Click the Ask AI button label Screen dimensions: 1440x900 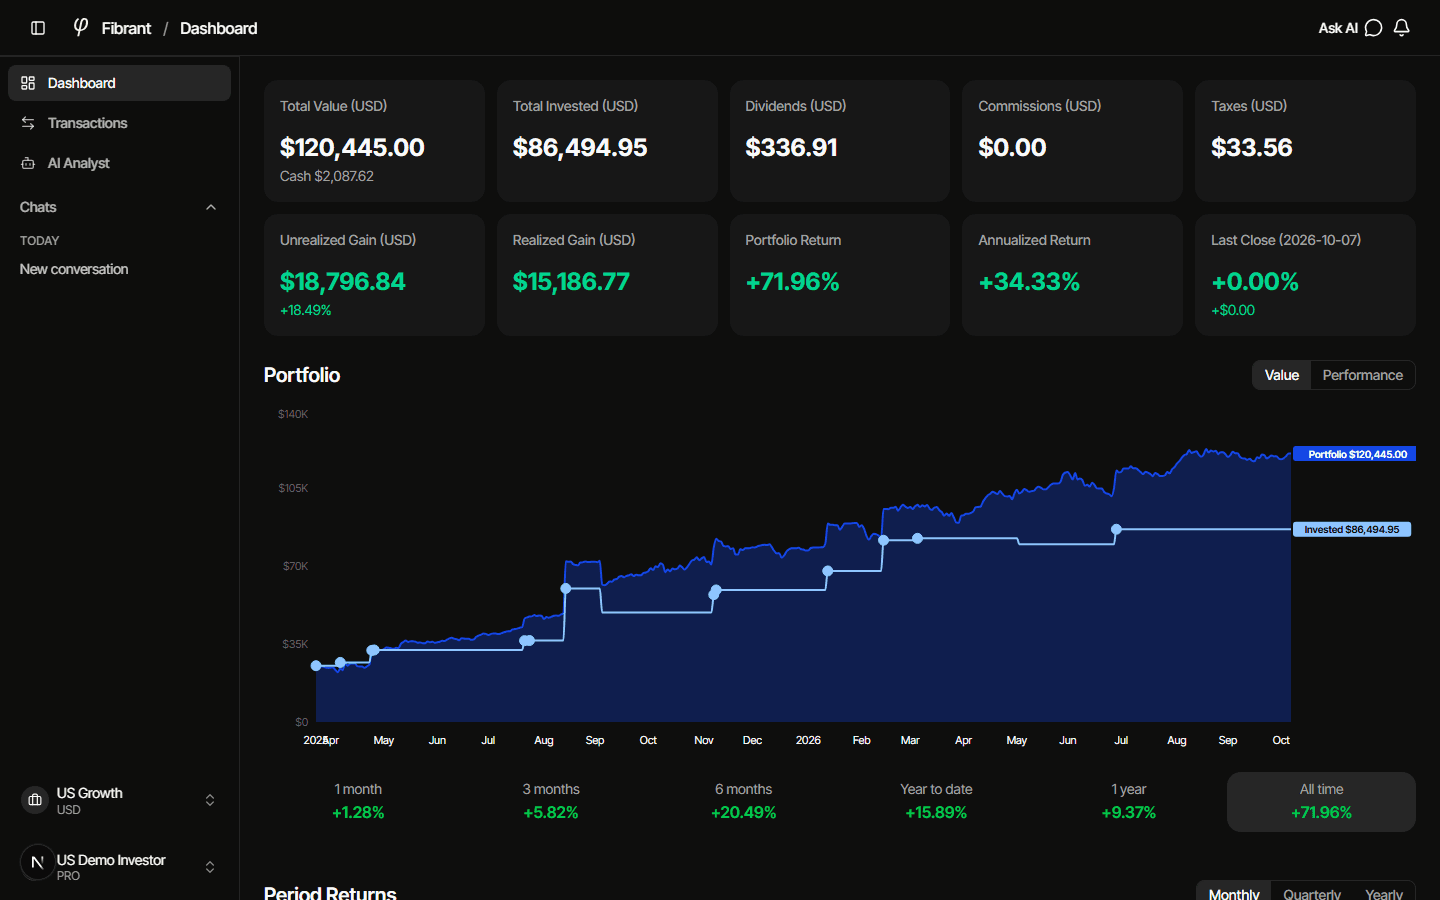click(x=1338, y=28)
